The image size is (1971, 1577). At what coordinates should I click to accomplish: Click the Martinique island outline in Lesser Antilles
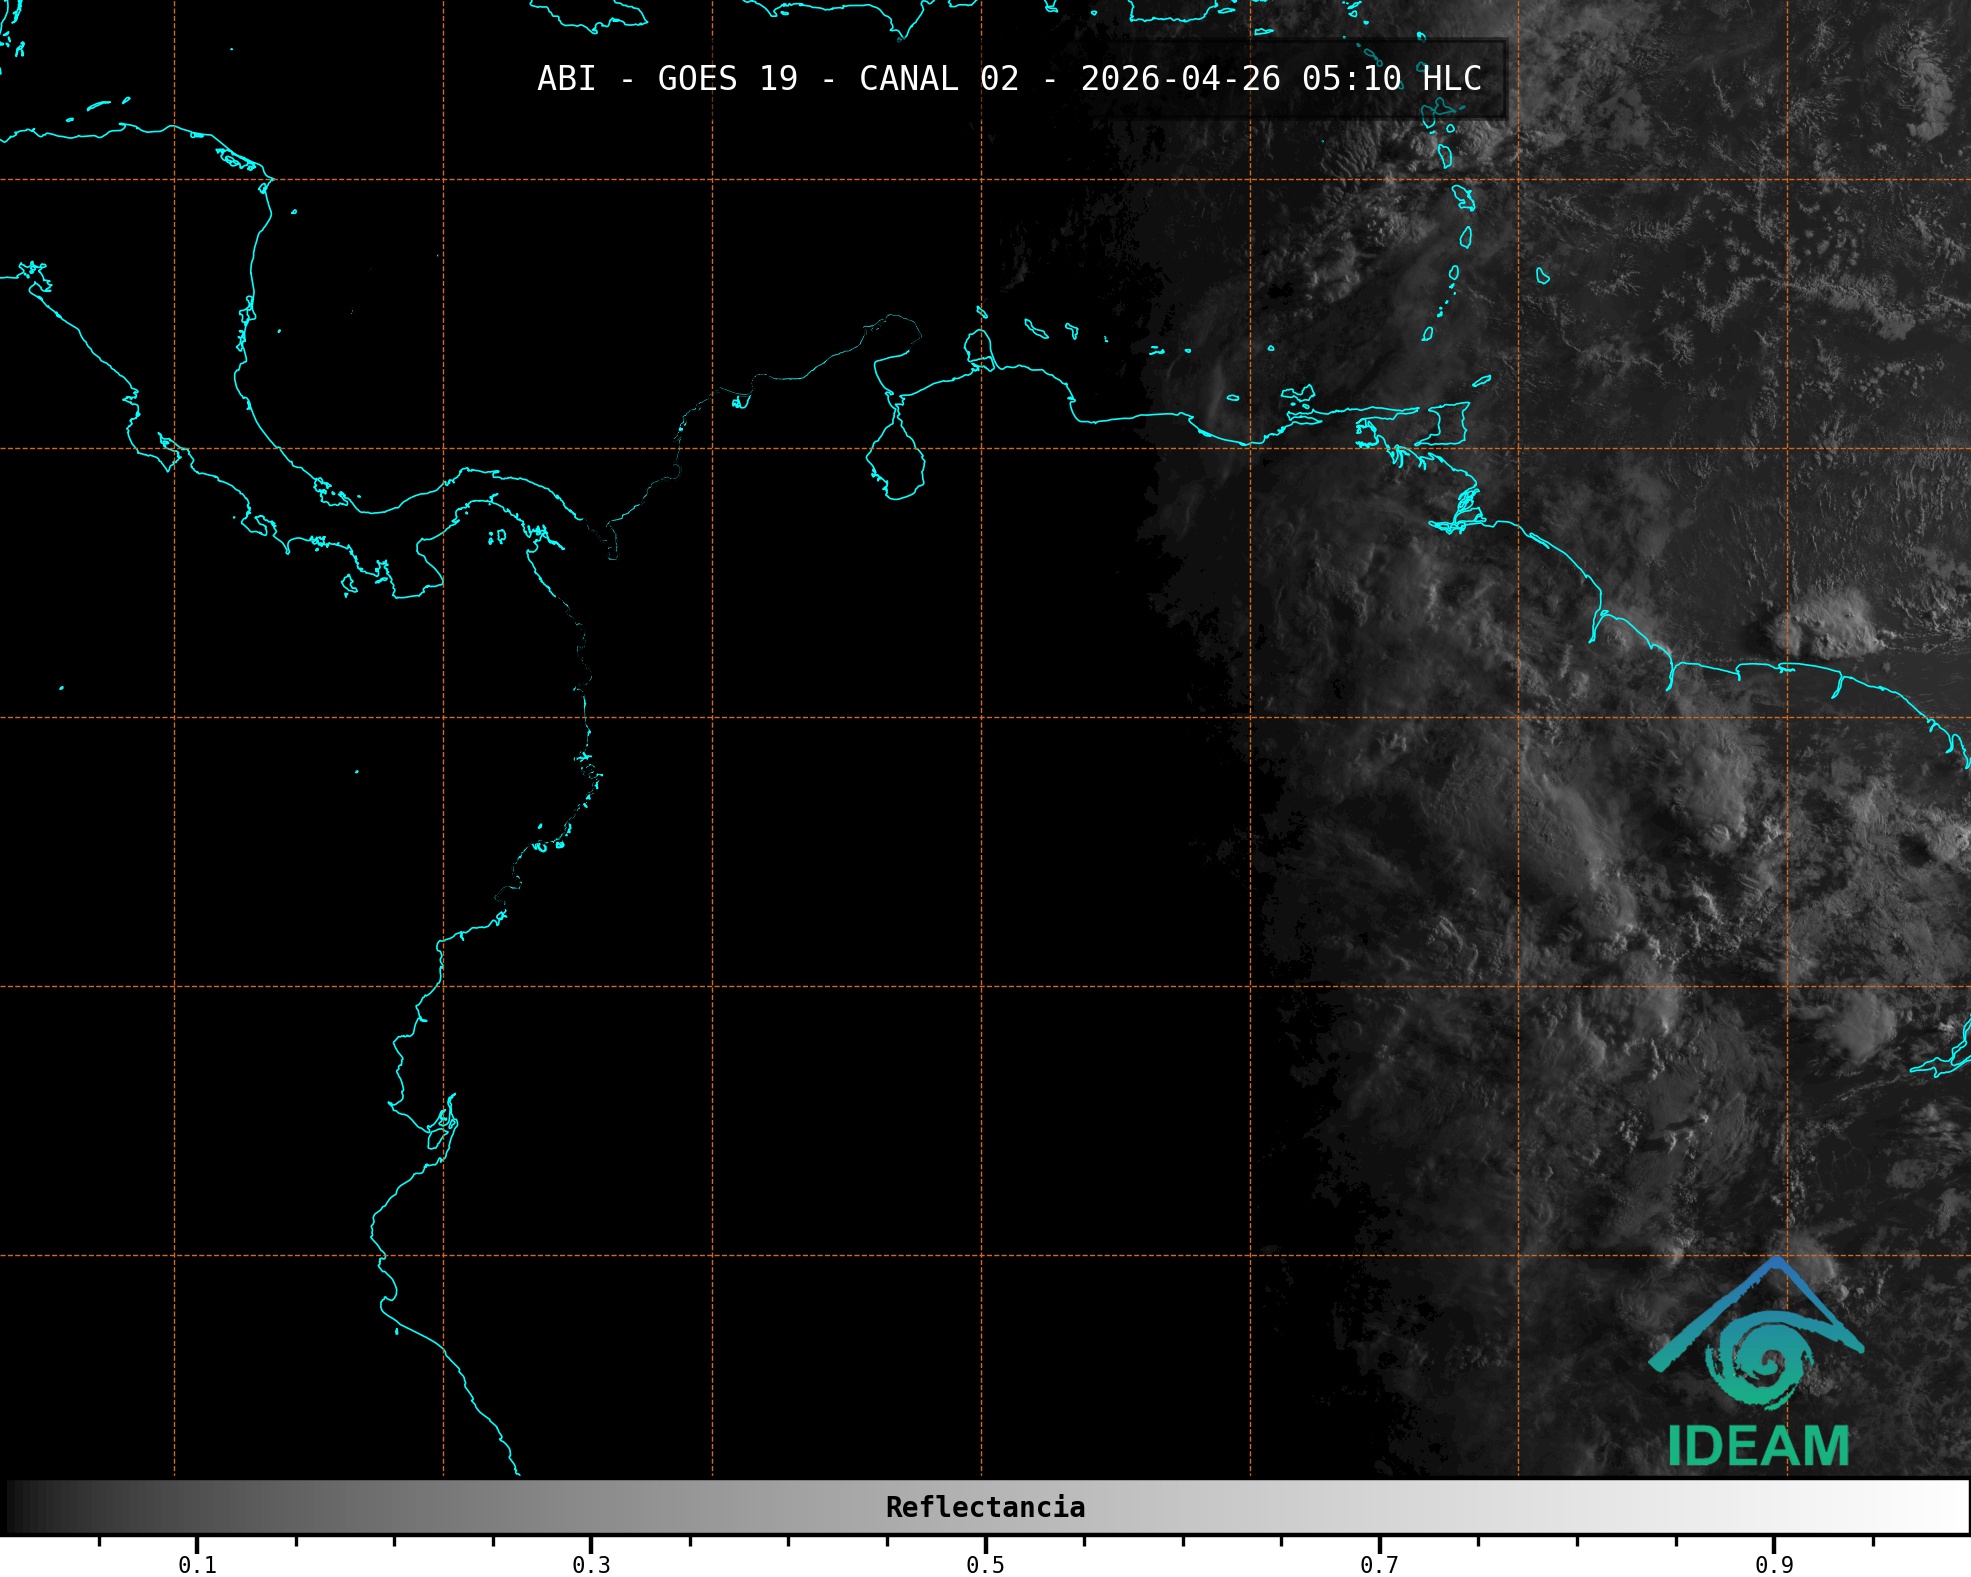pyautogui.click(x=1465, y=197)
